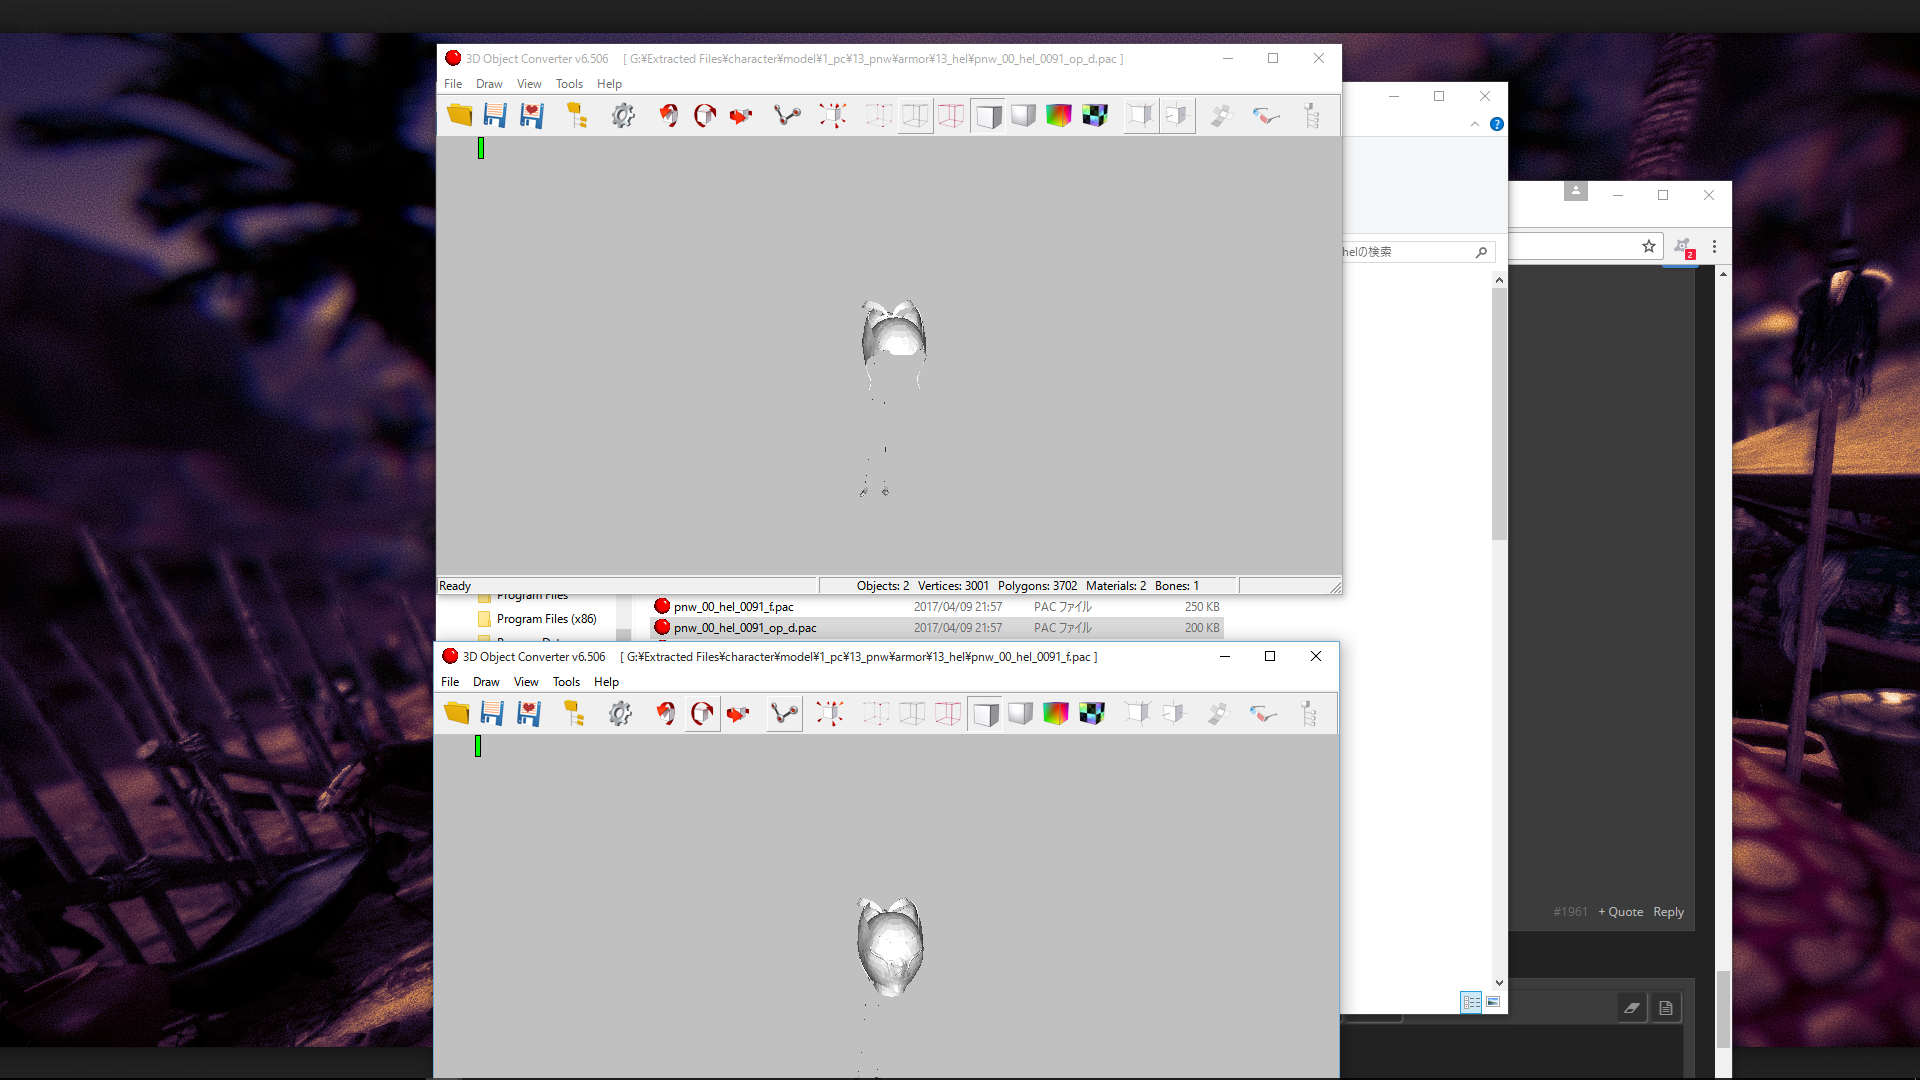The image size is (1920, 1080).
Task: Click the object hierarchy tree icon
Action: pyautogui.click(x=1313, y=115)
